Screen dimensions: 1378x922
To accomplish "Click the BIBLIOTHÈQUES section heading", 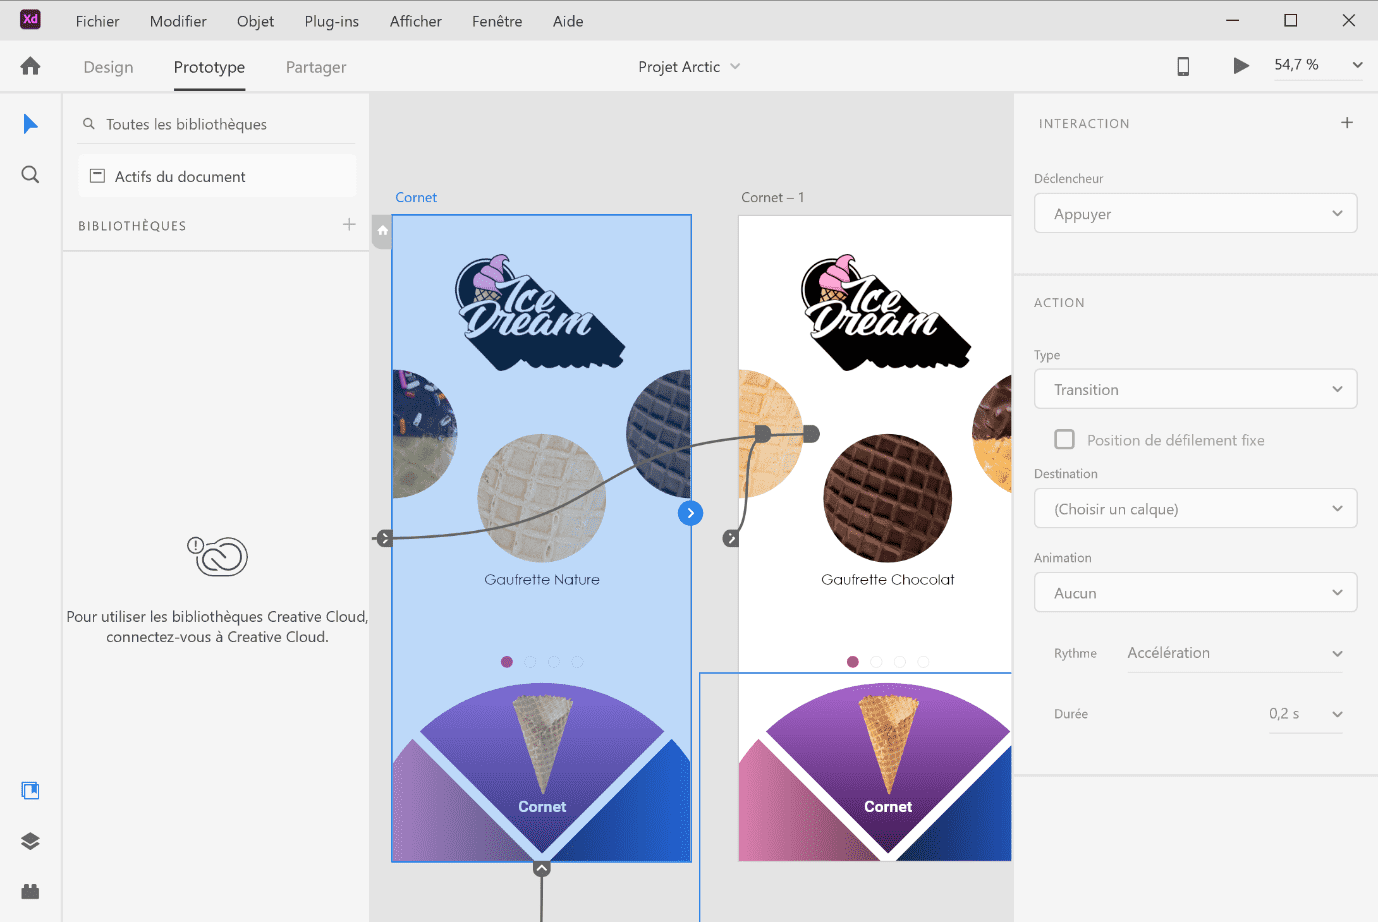I will click(x=132, y=226).
